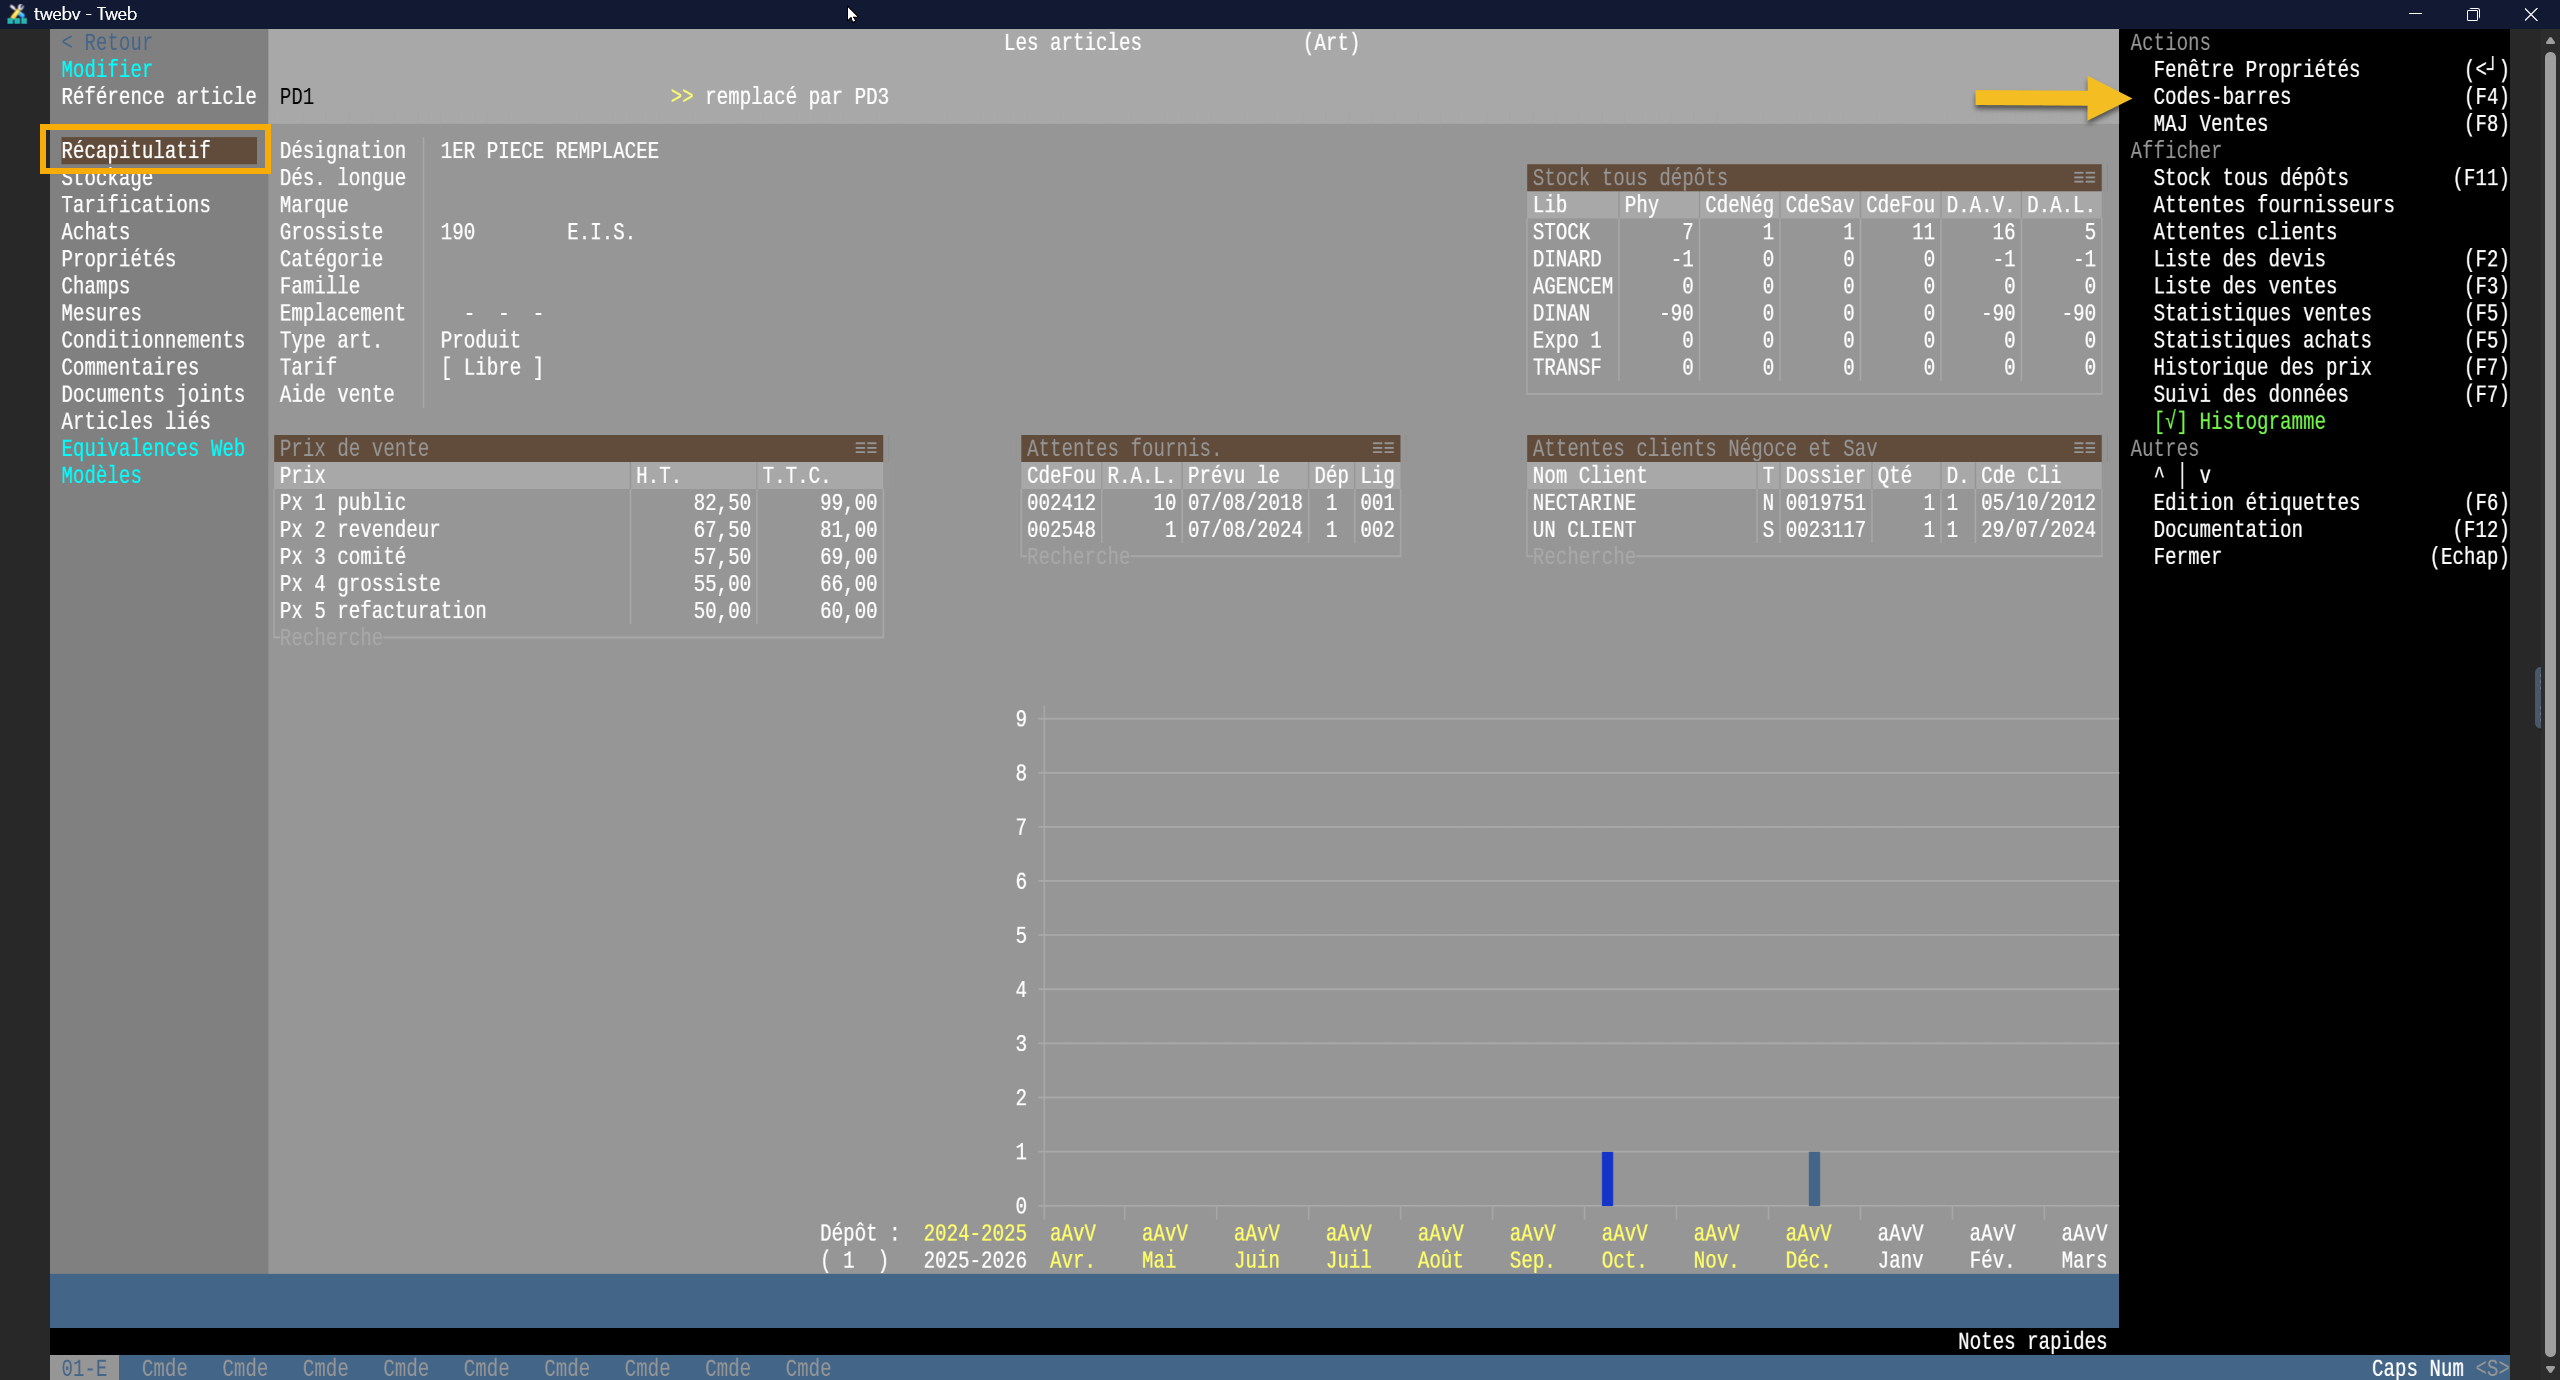Open Stock tous dépôts panel menu icon
The image size is (2560, 1380).
pos(2084,178)
